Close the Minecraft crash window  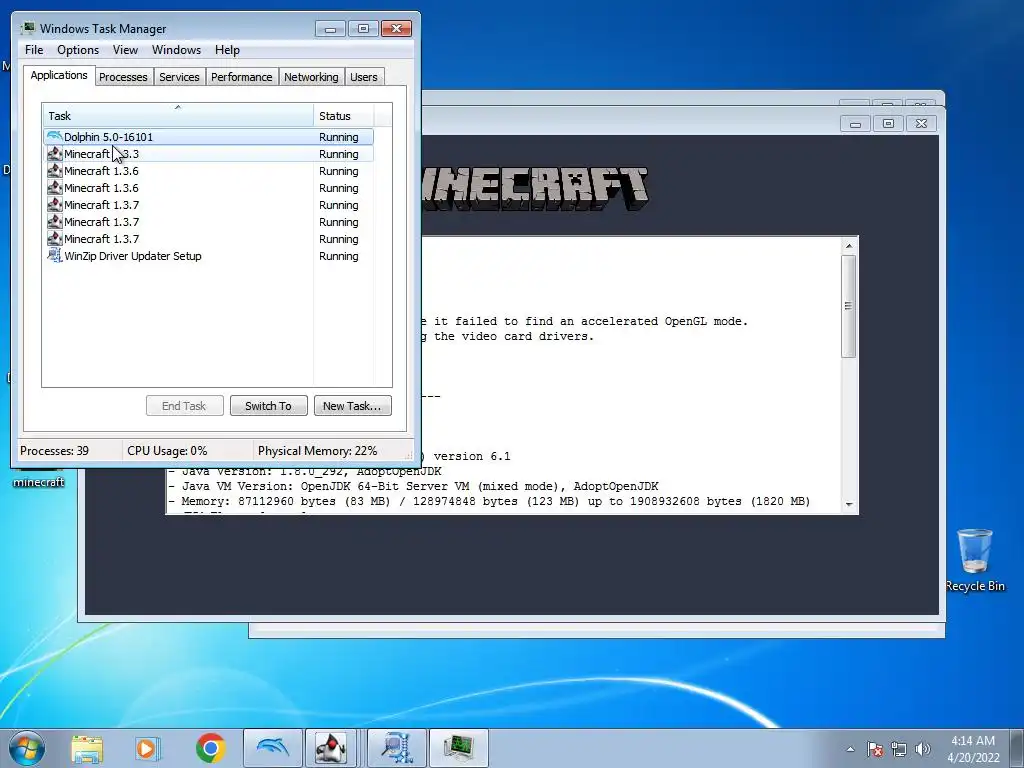(921, 123)
